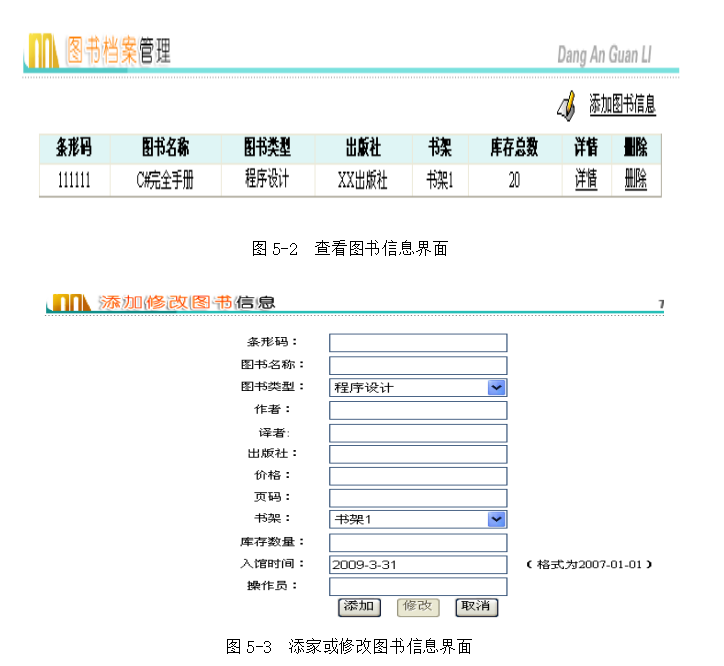Focus the 出版社 input field
The height and width of the screenshot is (666, 724).
[418, 454]
